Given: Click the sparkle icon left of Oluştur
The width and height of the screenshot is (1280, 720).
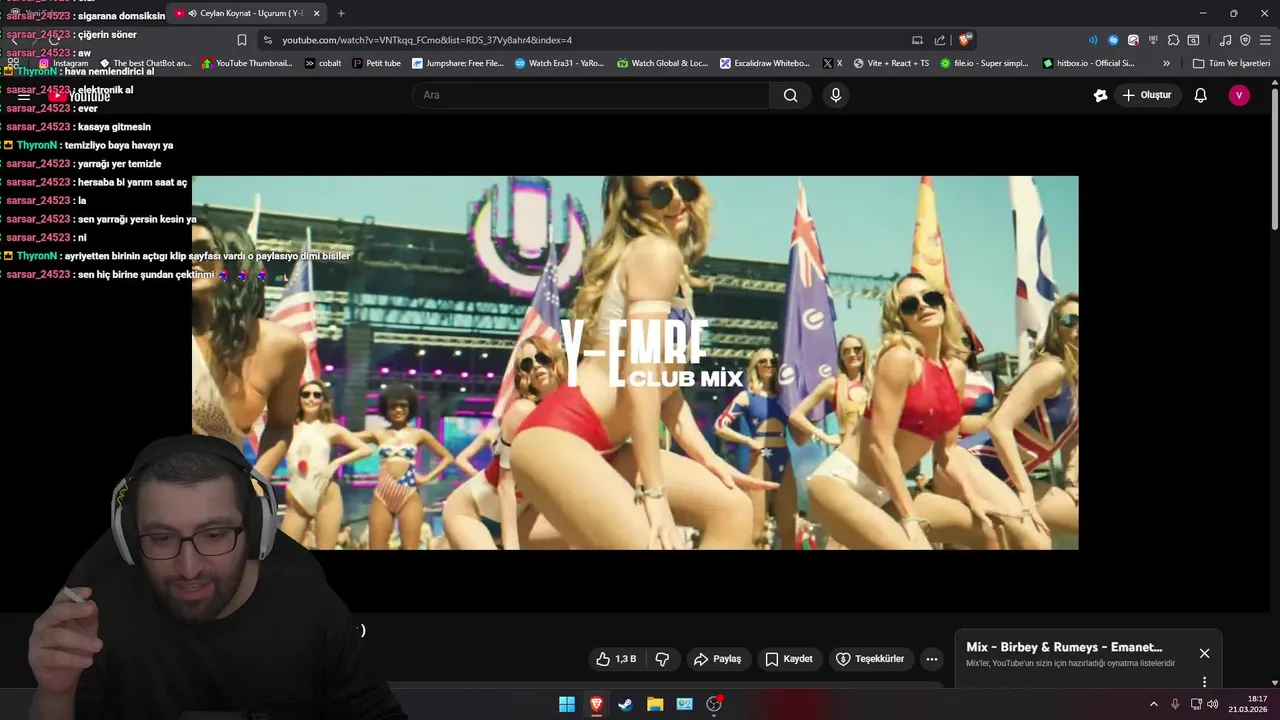Looking at the screenshot, I should coord(1100,95).
